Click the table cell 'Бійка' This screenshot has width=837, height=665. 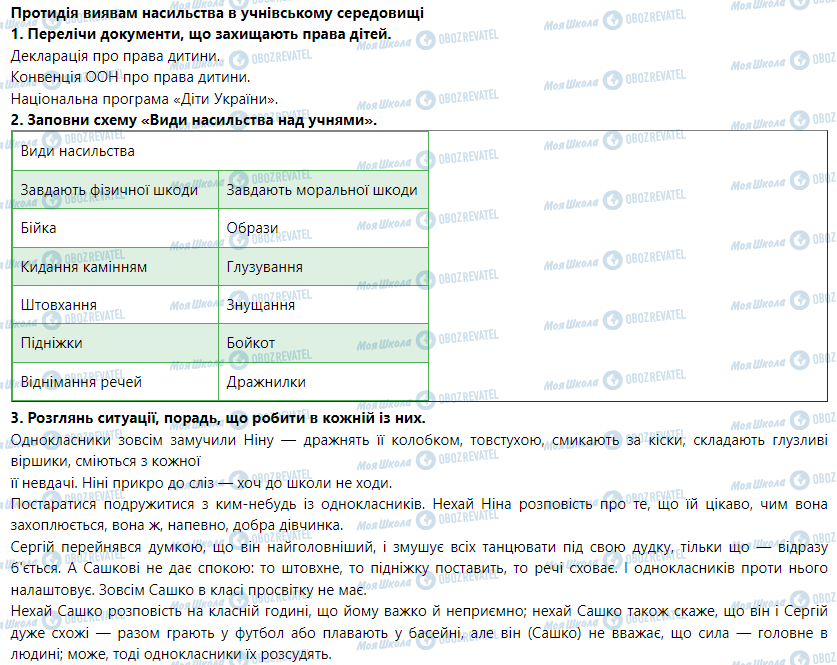39,228
